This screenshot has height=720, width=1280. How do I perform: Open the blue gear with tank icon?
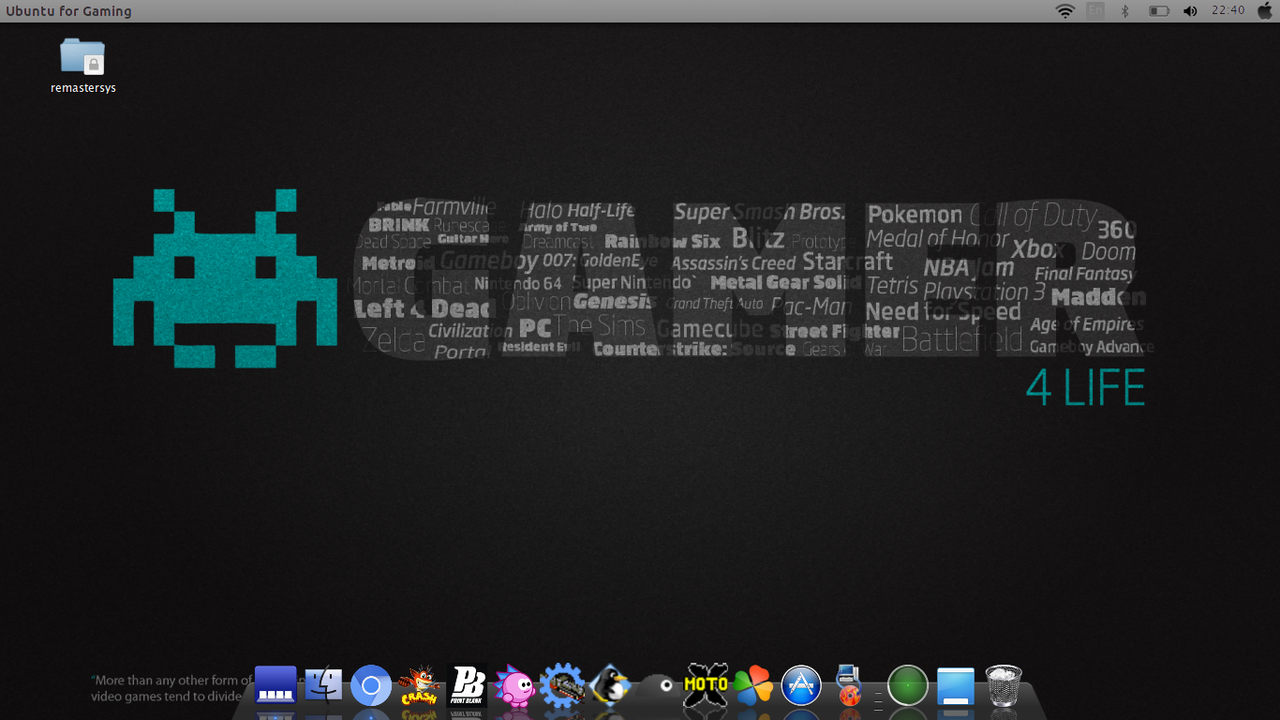pos(562,686)
